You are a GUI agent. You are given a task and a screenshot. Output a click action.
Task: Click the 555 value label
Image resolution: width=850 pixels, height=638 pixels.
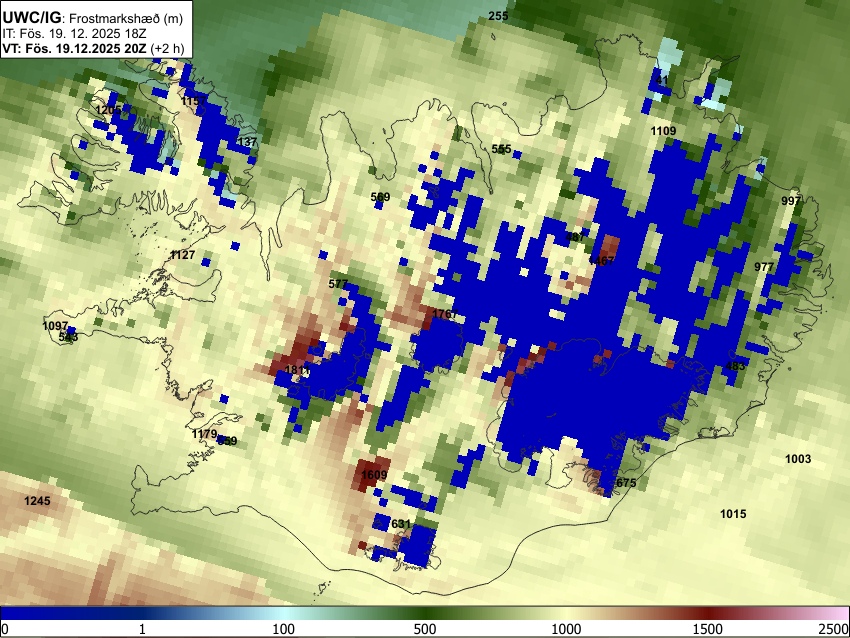click(501, 149)
